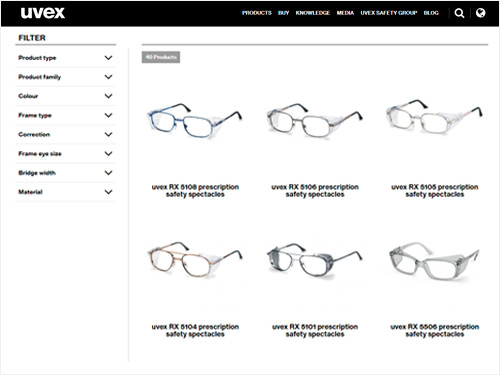The width and height of the screenshot is (500, 375).
Task: Follow the uvex RX 5104 prescription spectacles link
Action: tap(195, 330)
